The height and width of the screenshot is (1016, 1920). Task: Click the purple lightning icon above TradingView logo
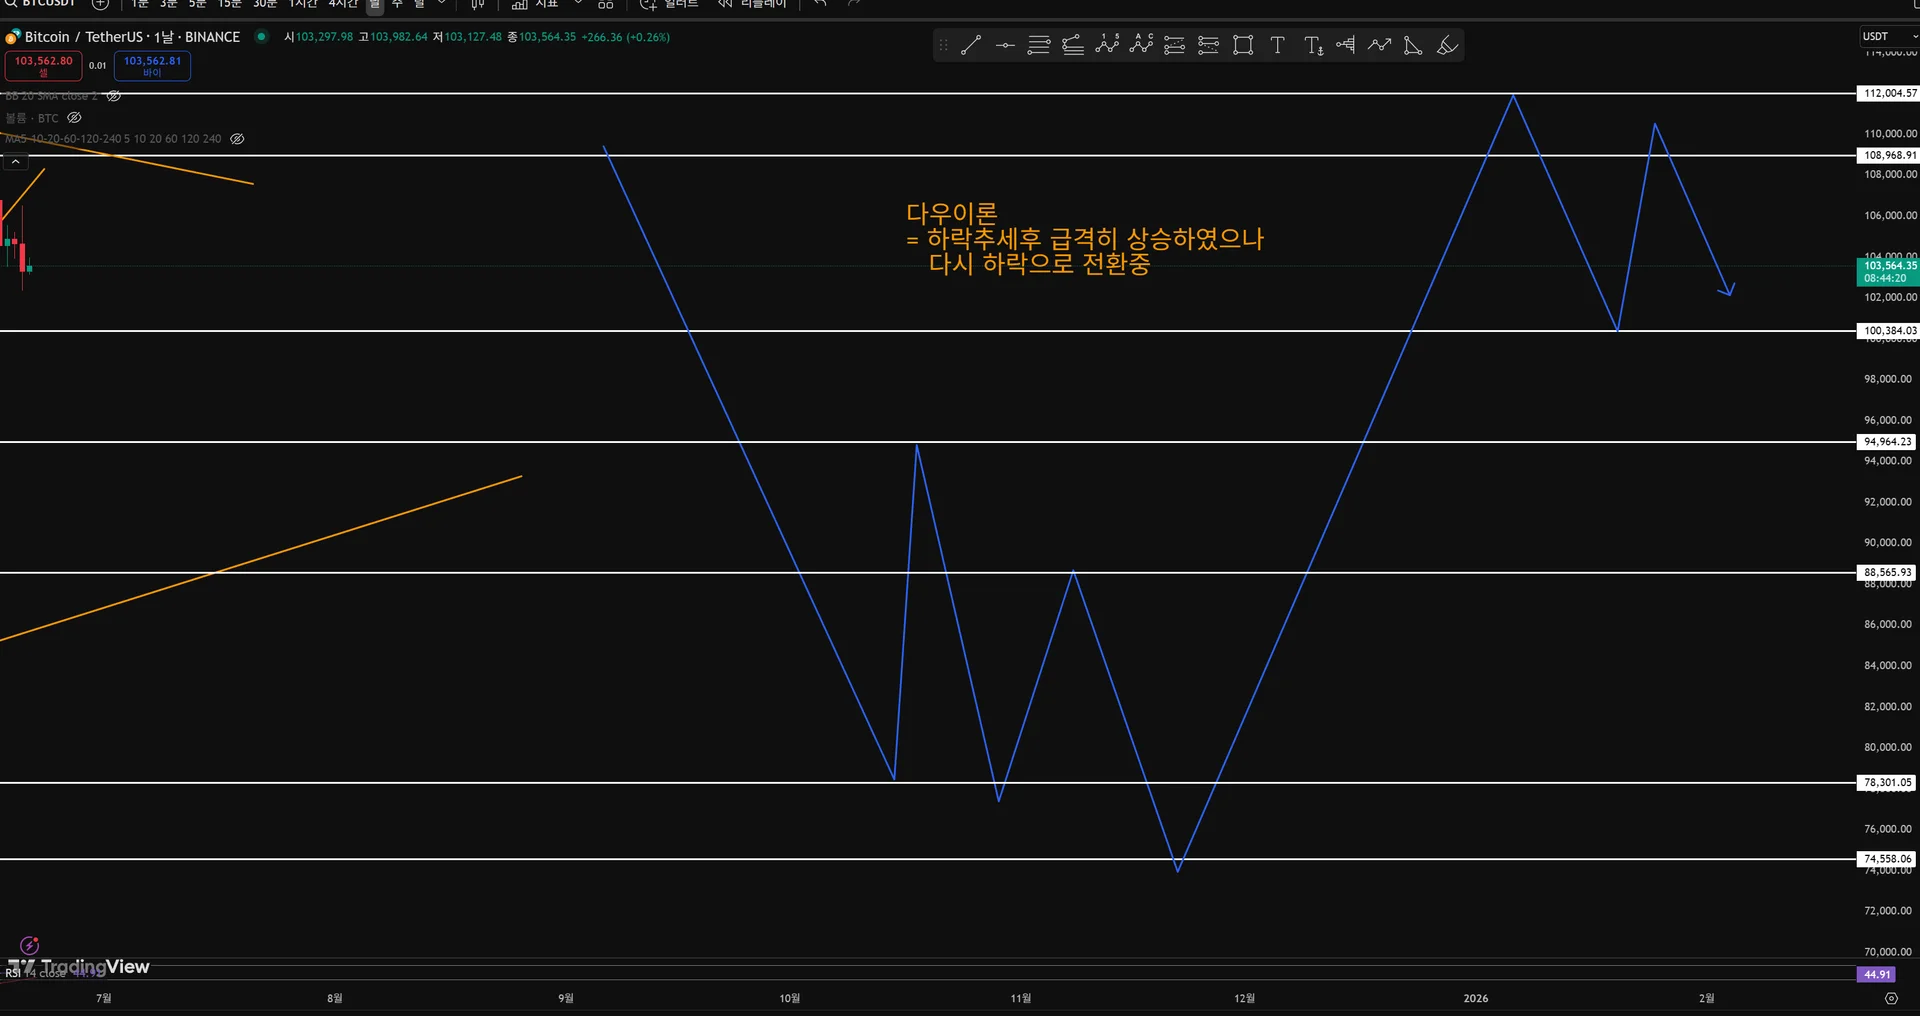point(30,945)
